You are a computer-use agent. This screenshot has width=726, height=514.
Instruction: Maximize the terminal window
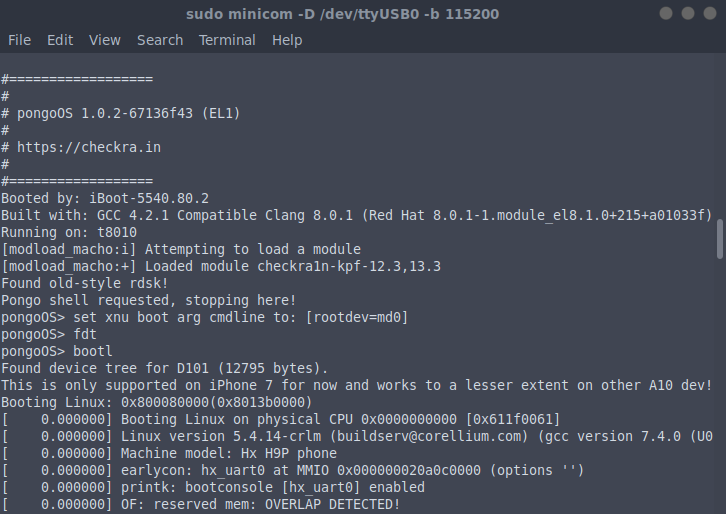(x=689, y=14)
